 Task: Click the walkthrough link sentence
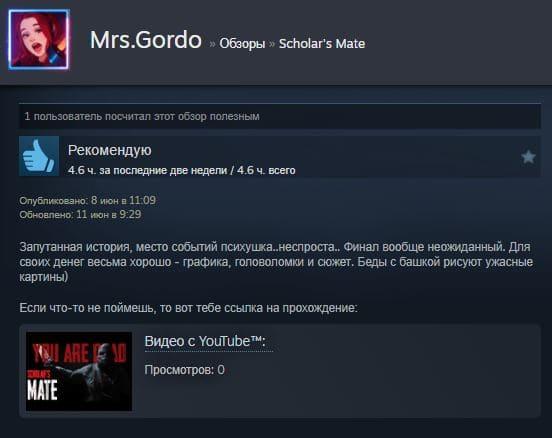[x=188, y=308]
